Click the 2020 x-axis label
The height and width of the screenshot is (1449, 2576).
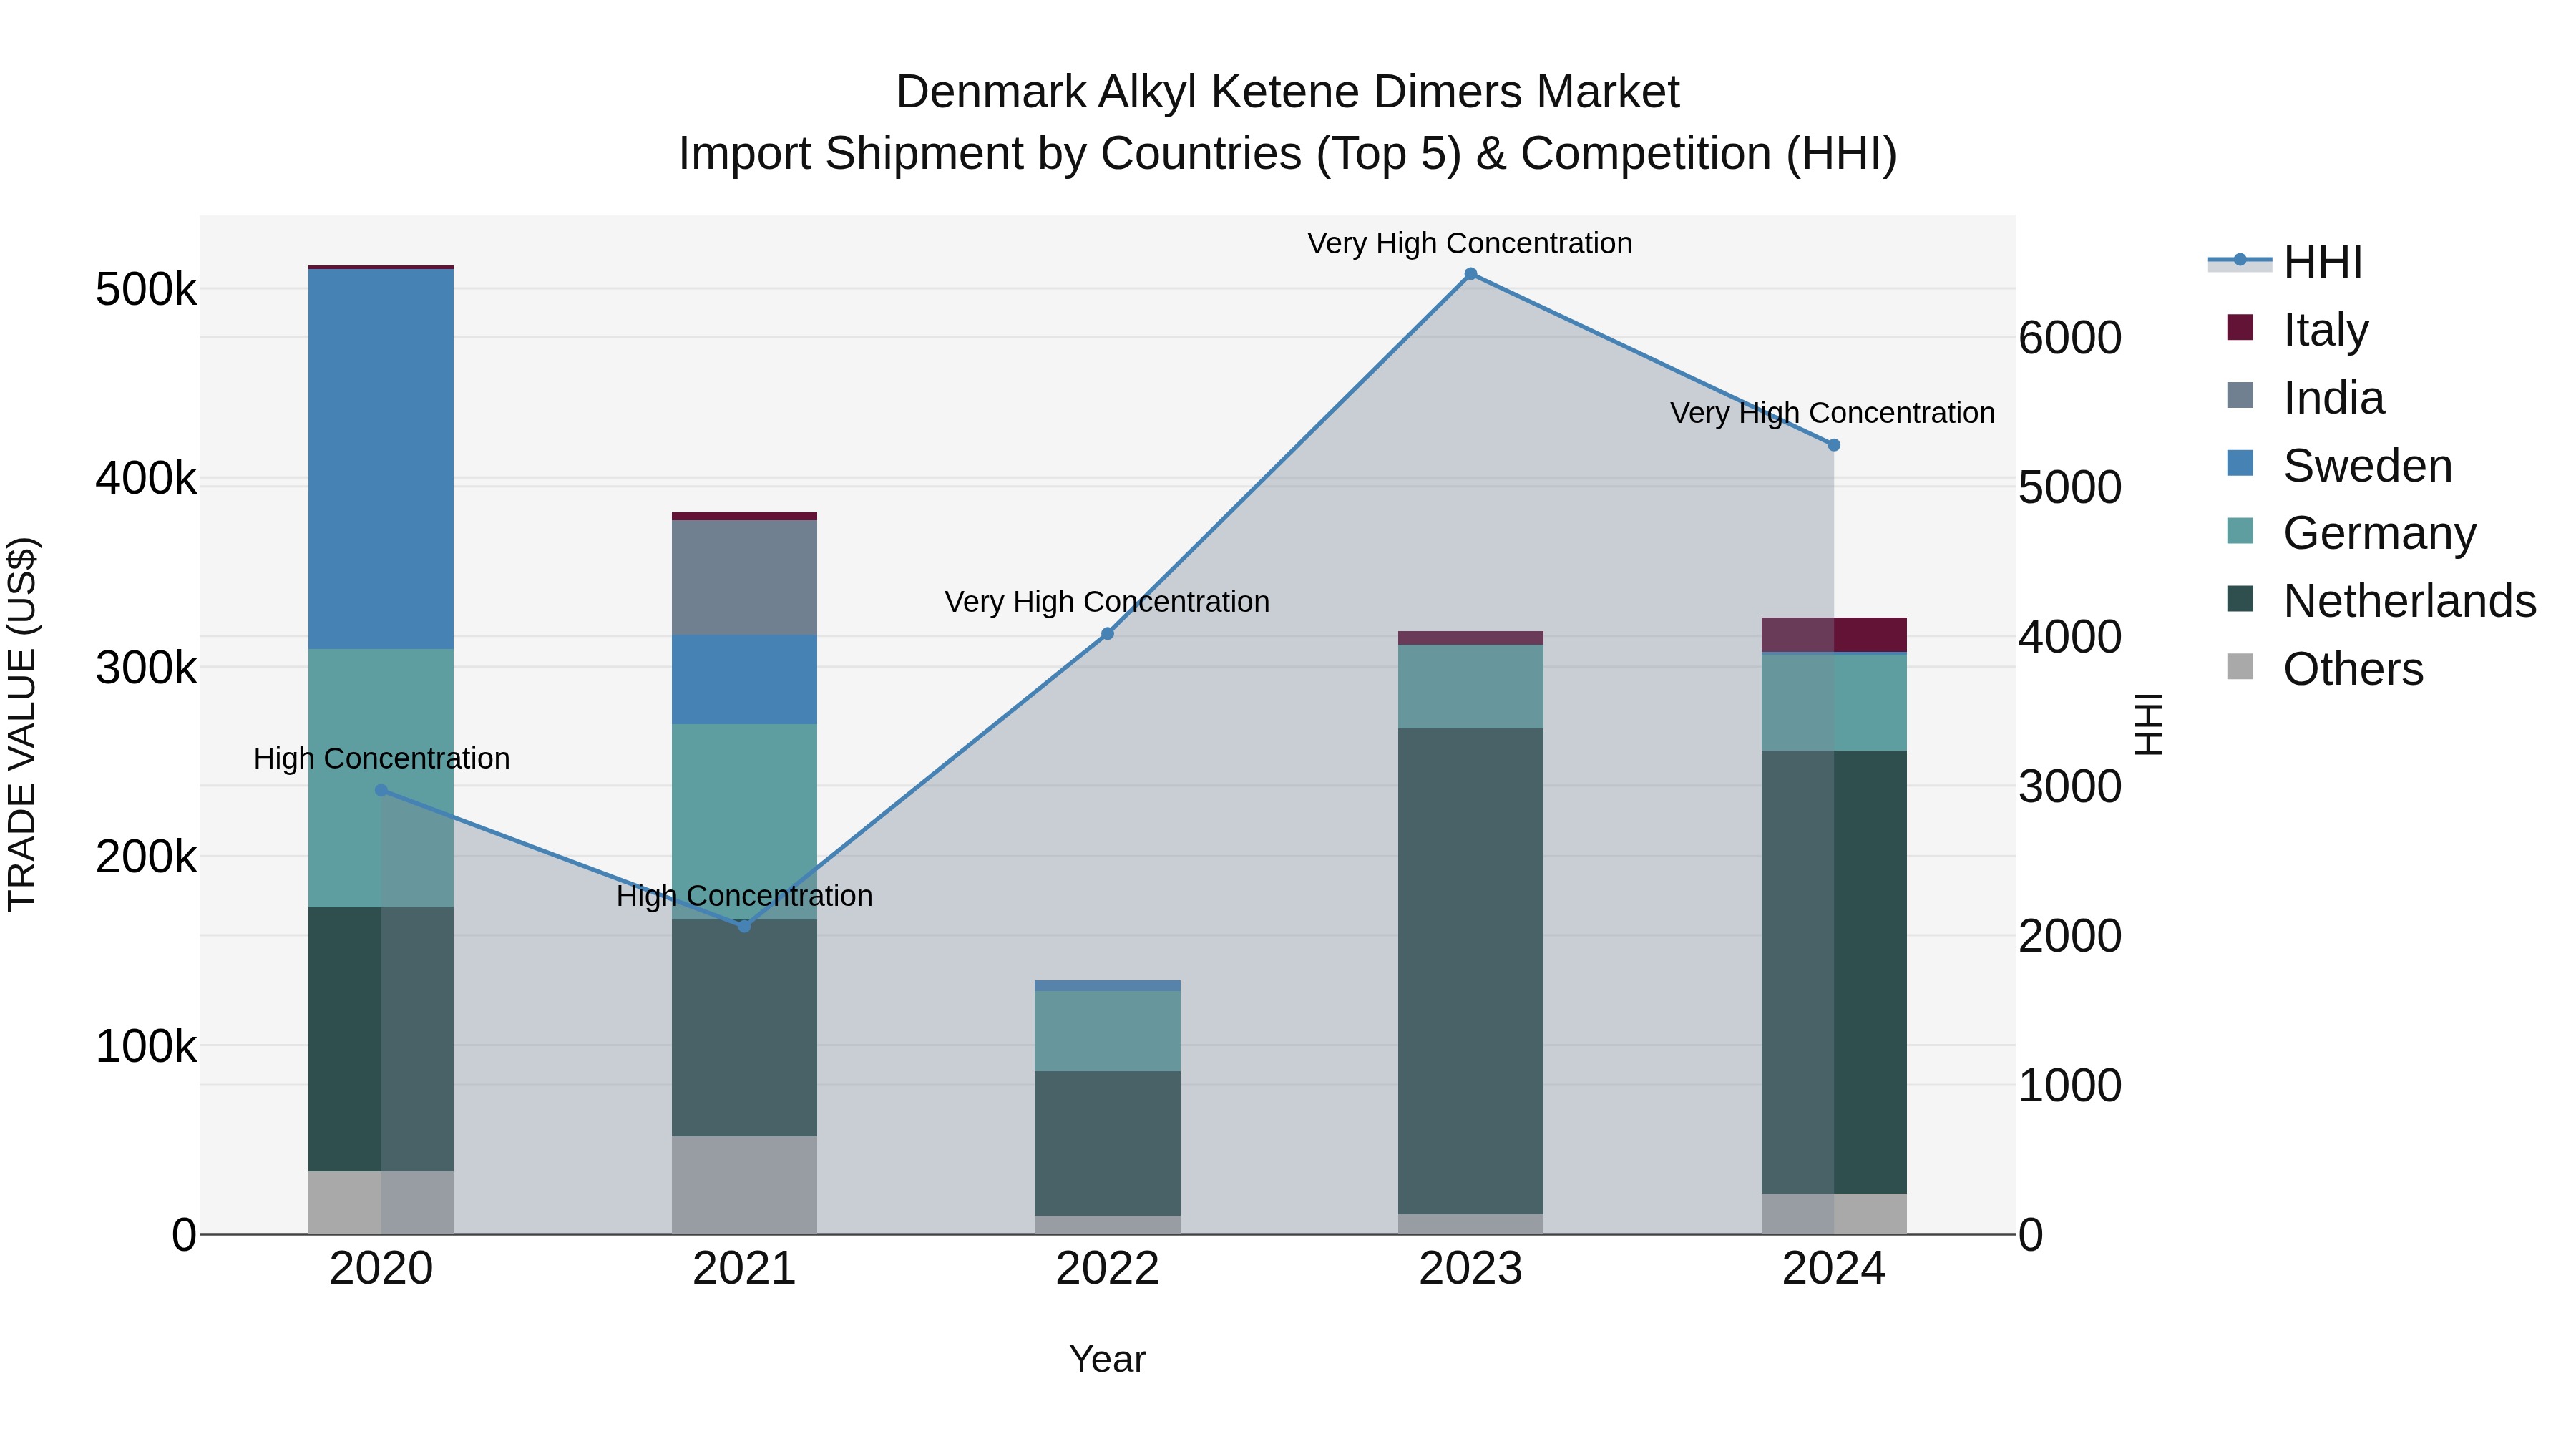[x=381, y=1269]
